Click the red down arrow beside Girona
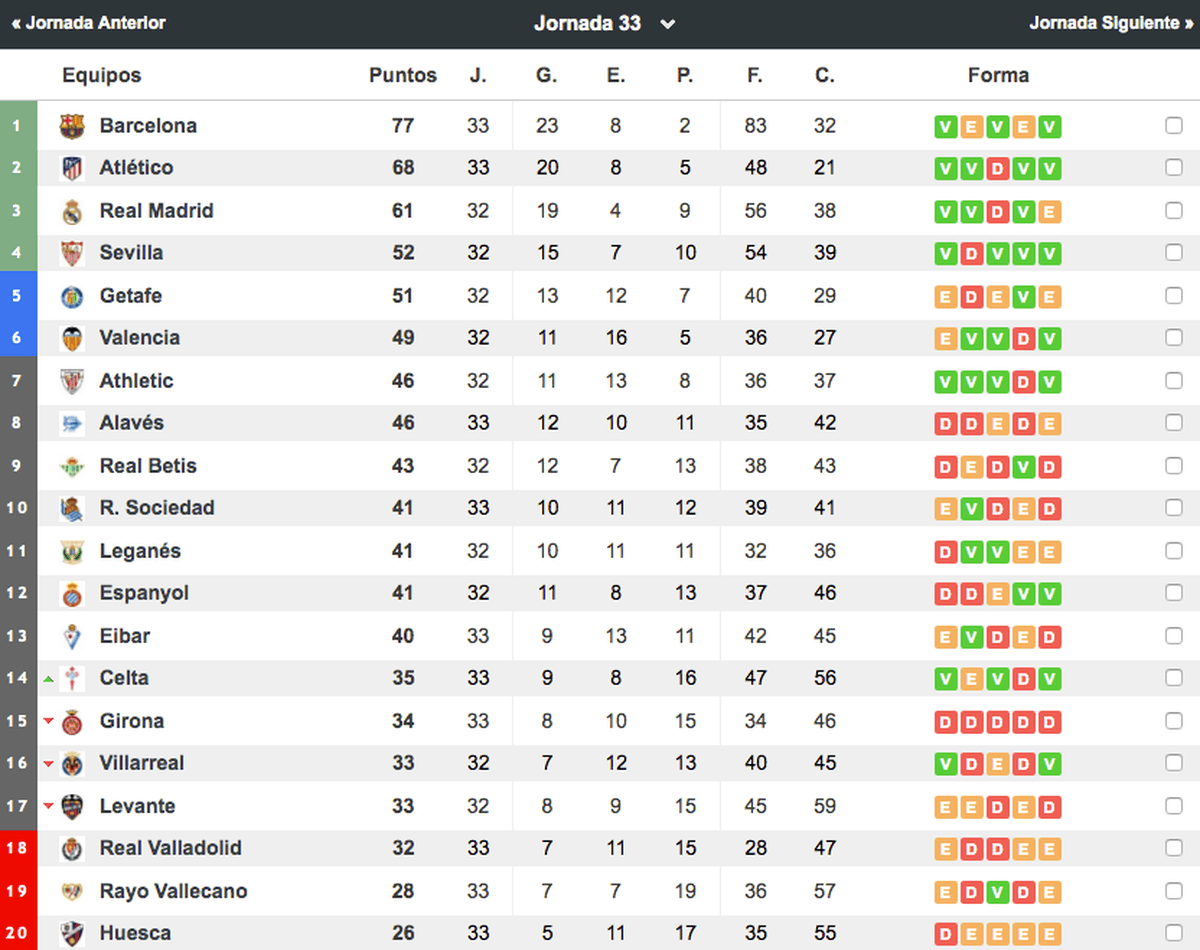This screenshot has width=1200, height=950. click(x=47, y=721)
